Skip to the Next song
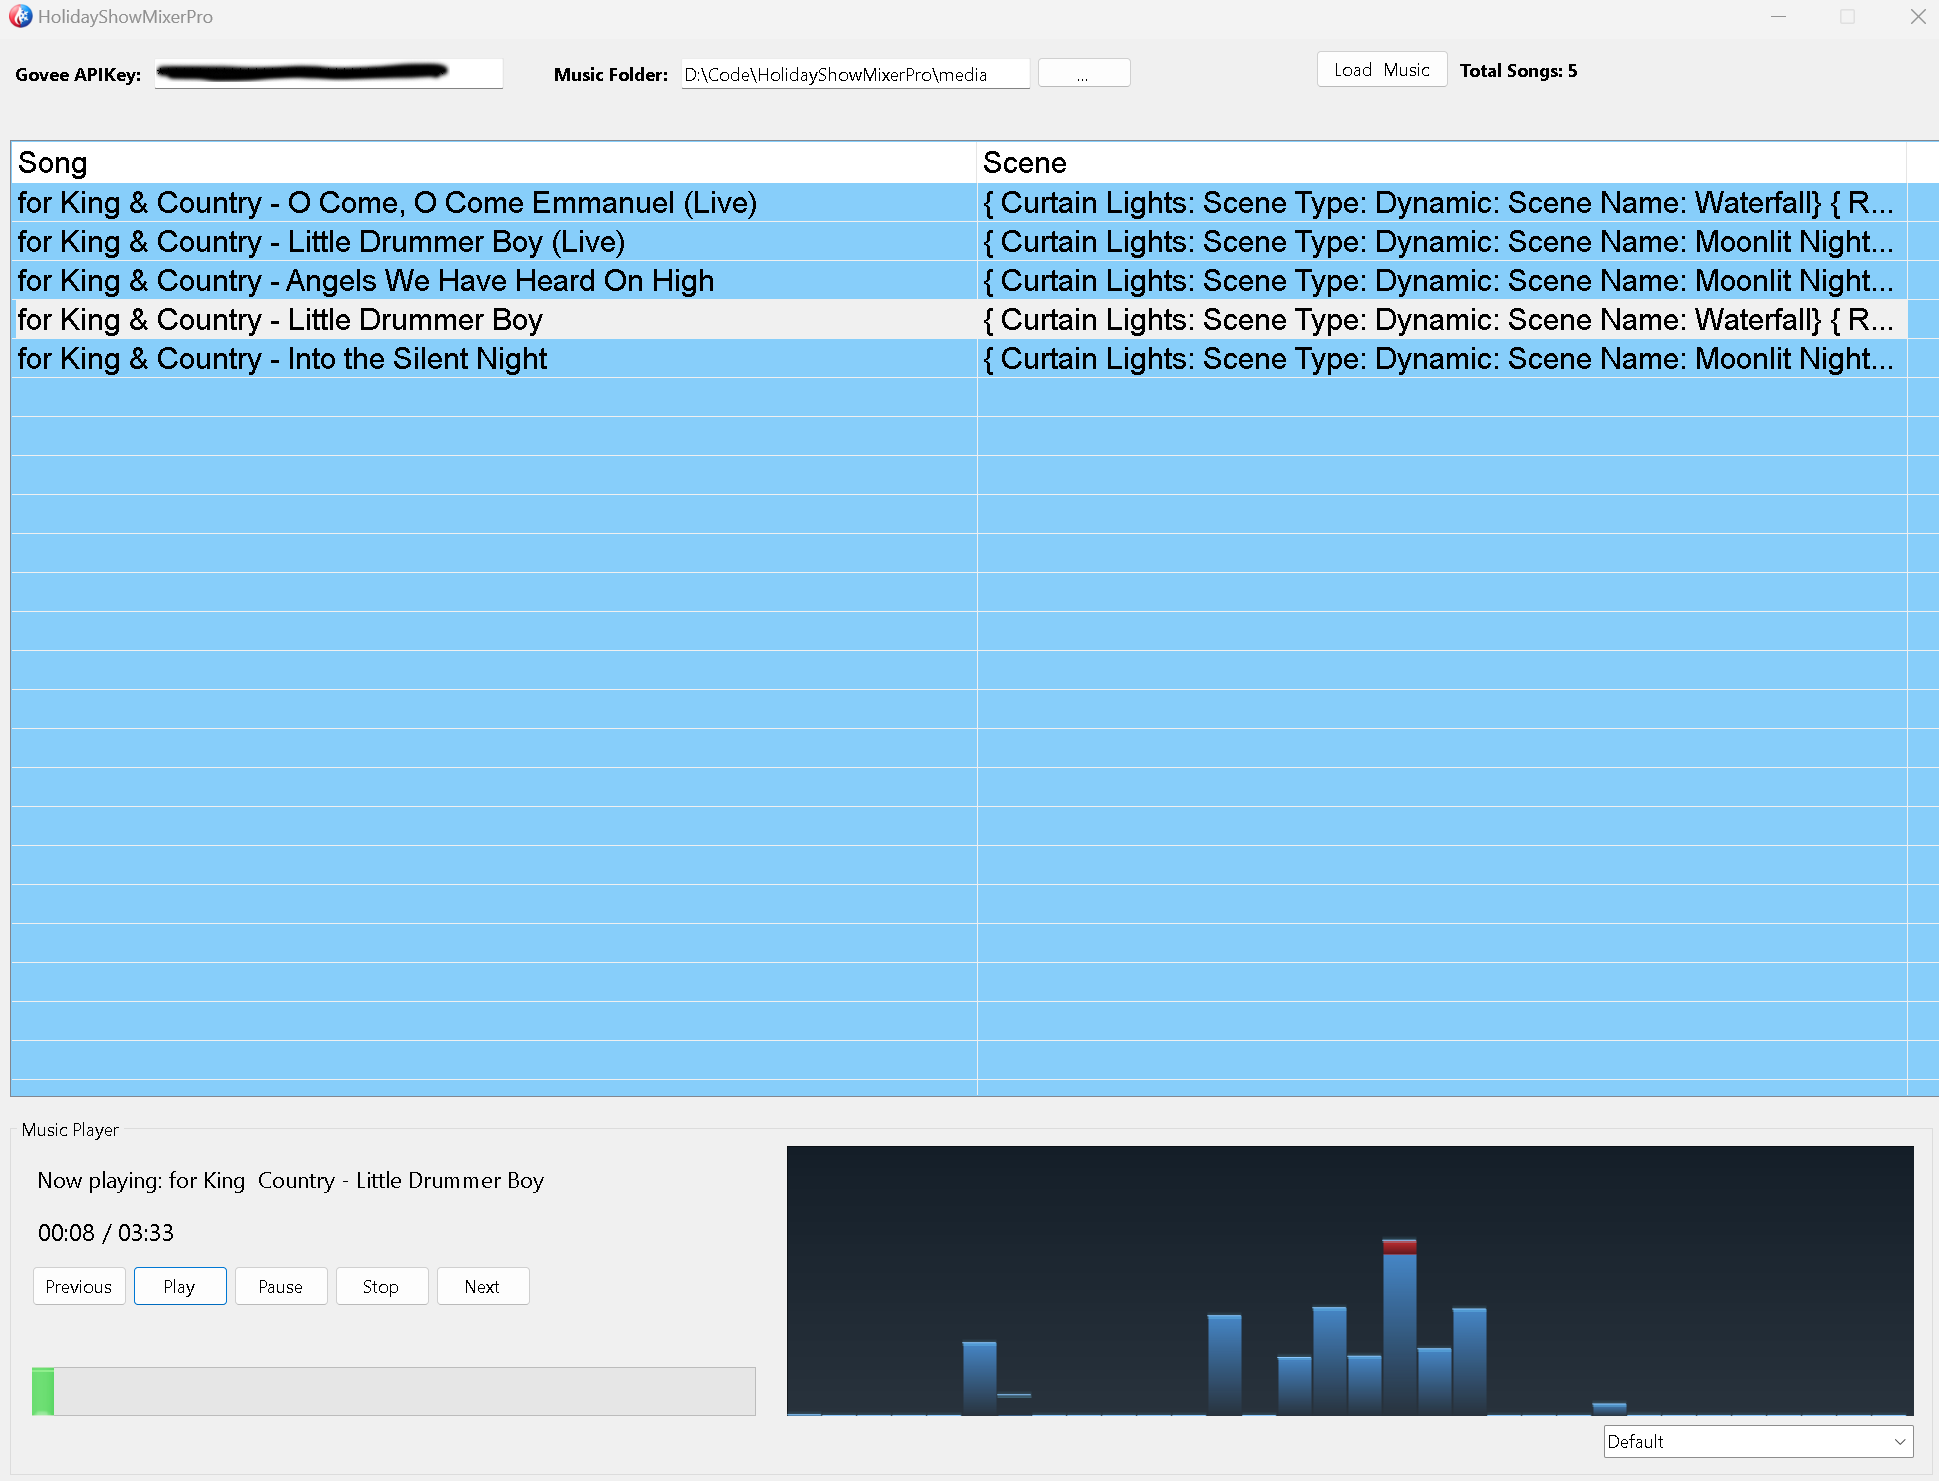Image resolution: width=1939 pixels, height=1481 pixels. coord(483,1286)
